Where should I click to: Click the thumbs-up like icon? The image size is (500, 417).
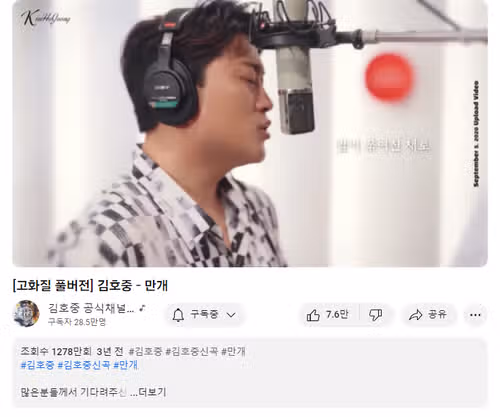313,315
